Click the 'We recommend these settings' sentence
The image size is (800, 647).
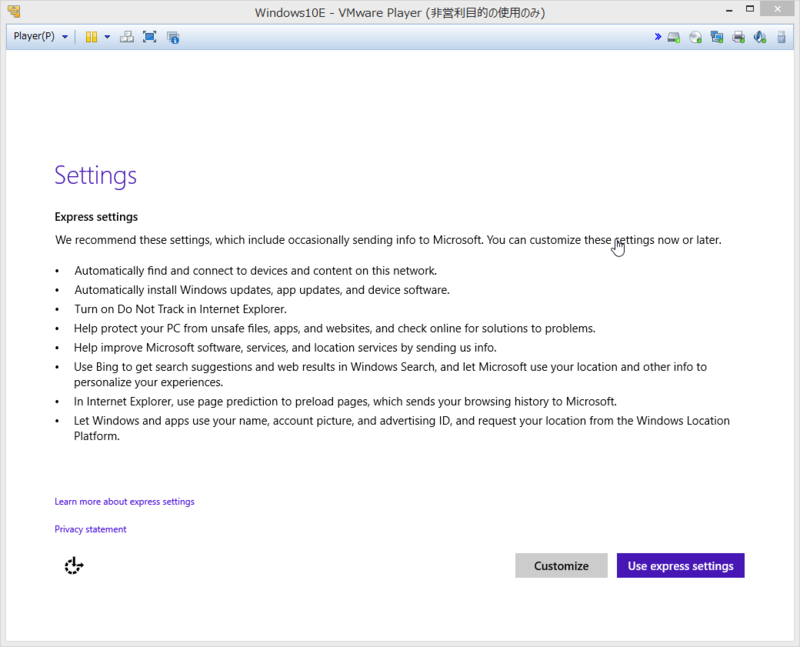(388, 240)
